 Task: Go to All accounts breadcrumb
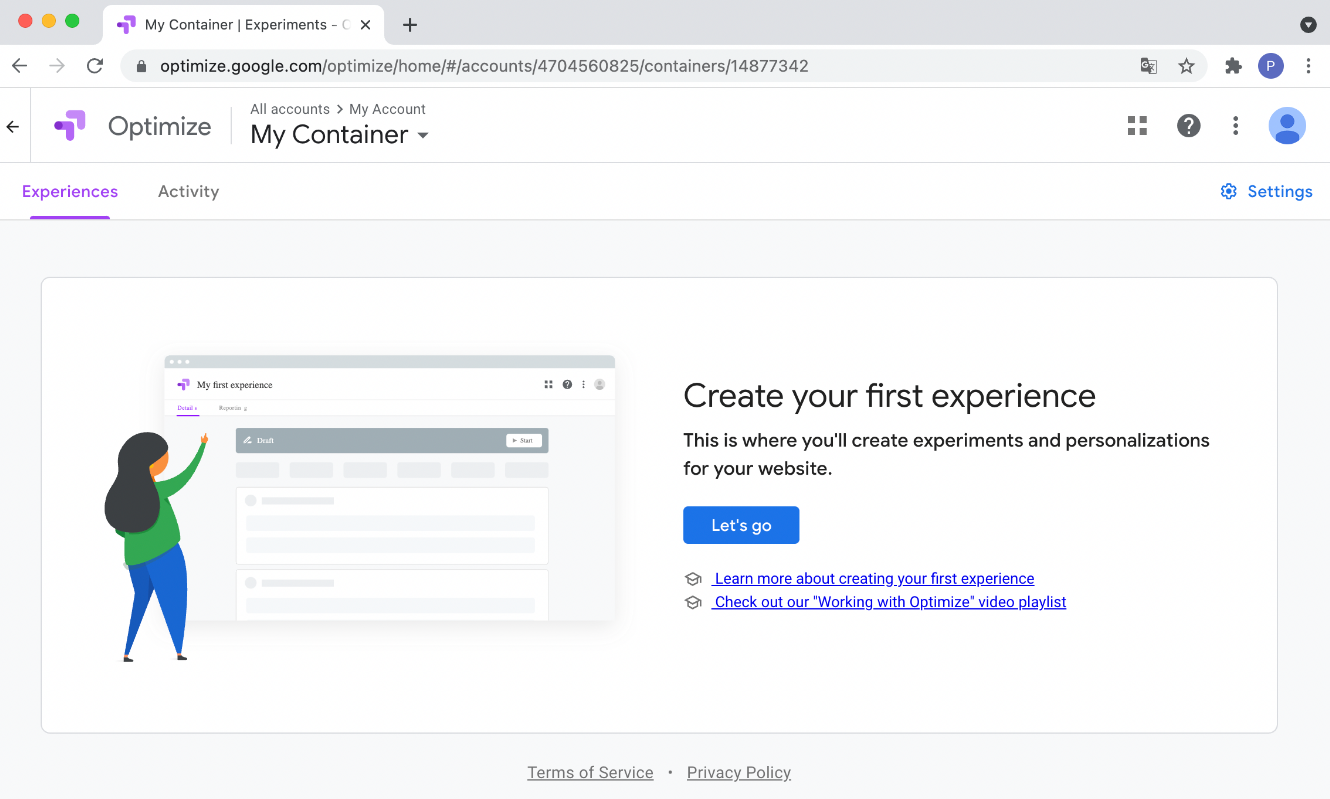pyautogui.click(x=290, y=109)
